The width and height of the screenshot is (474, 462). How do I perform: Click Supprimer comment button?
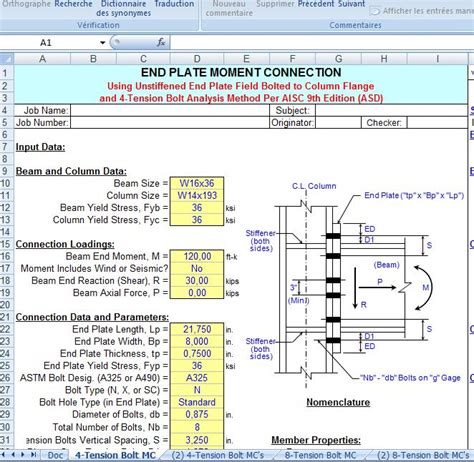coord(275,4)
